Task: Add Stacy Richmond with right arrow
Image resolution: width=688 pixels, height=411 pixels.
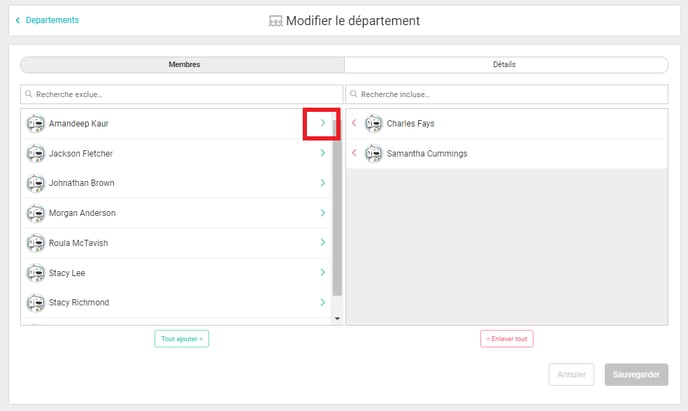Action: click(322, 302)
